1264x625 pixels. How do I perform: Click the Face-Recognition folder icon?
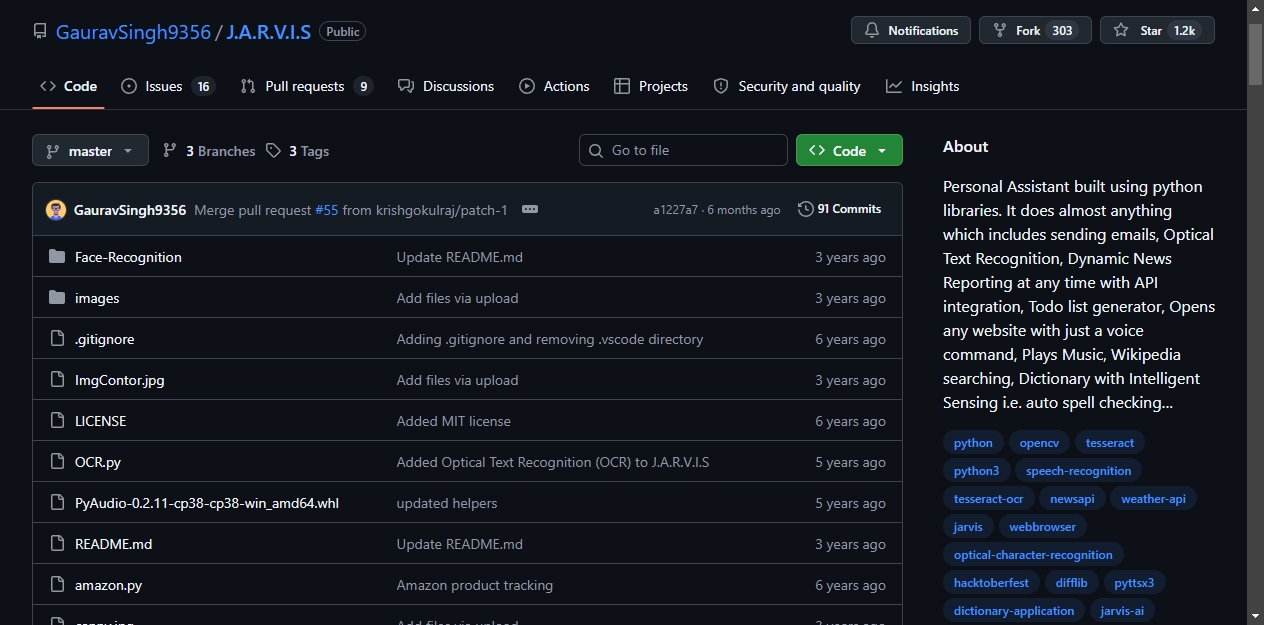[57, 257]
